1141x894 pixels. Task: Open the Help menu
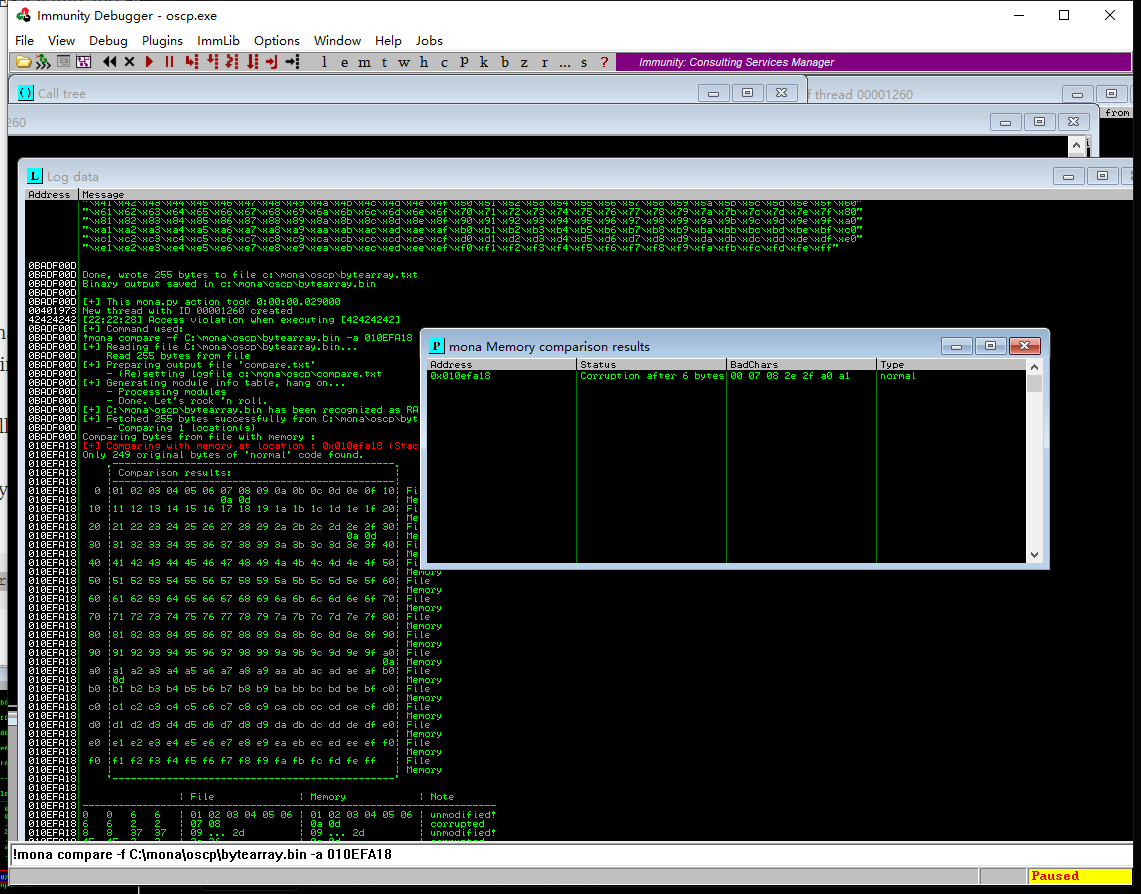point(388,41)
